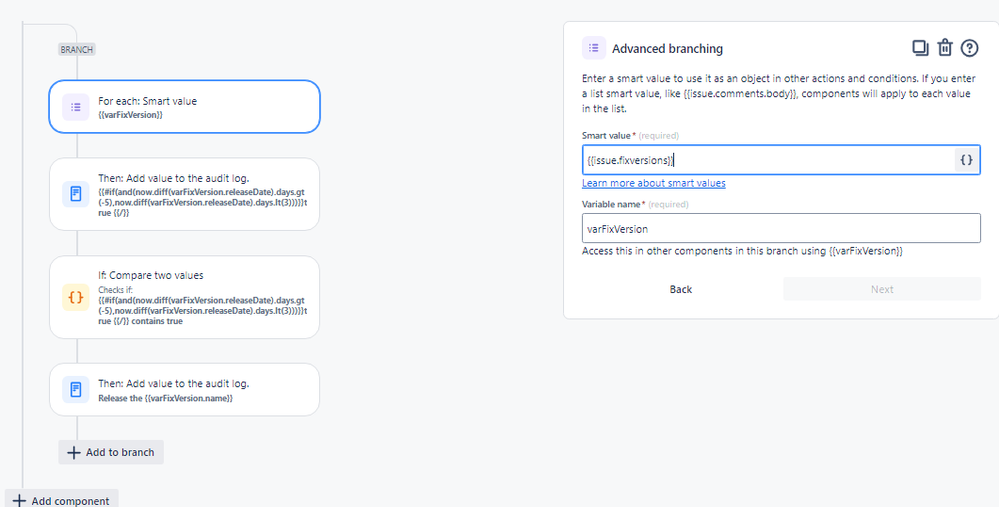
Task: Click the smart value curly braces picker
Action: 967,160
